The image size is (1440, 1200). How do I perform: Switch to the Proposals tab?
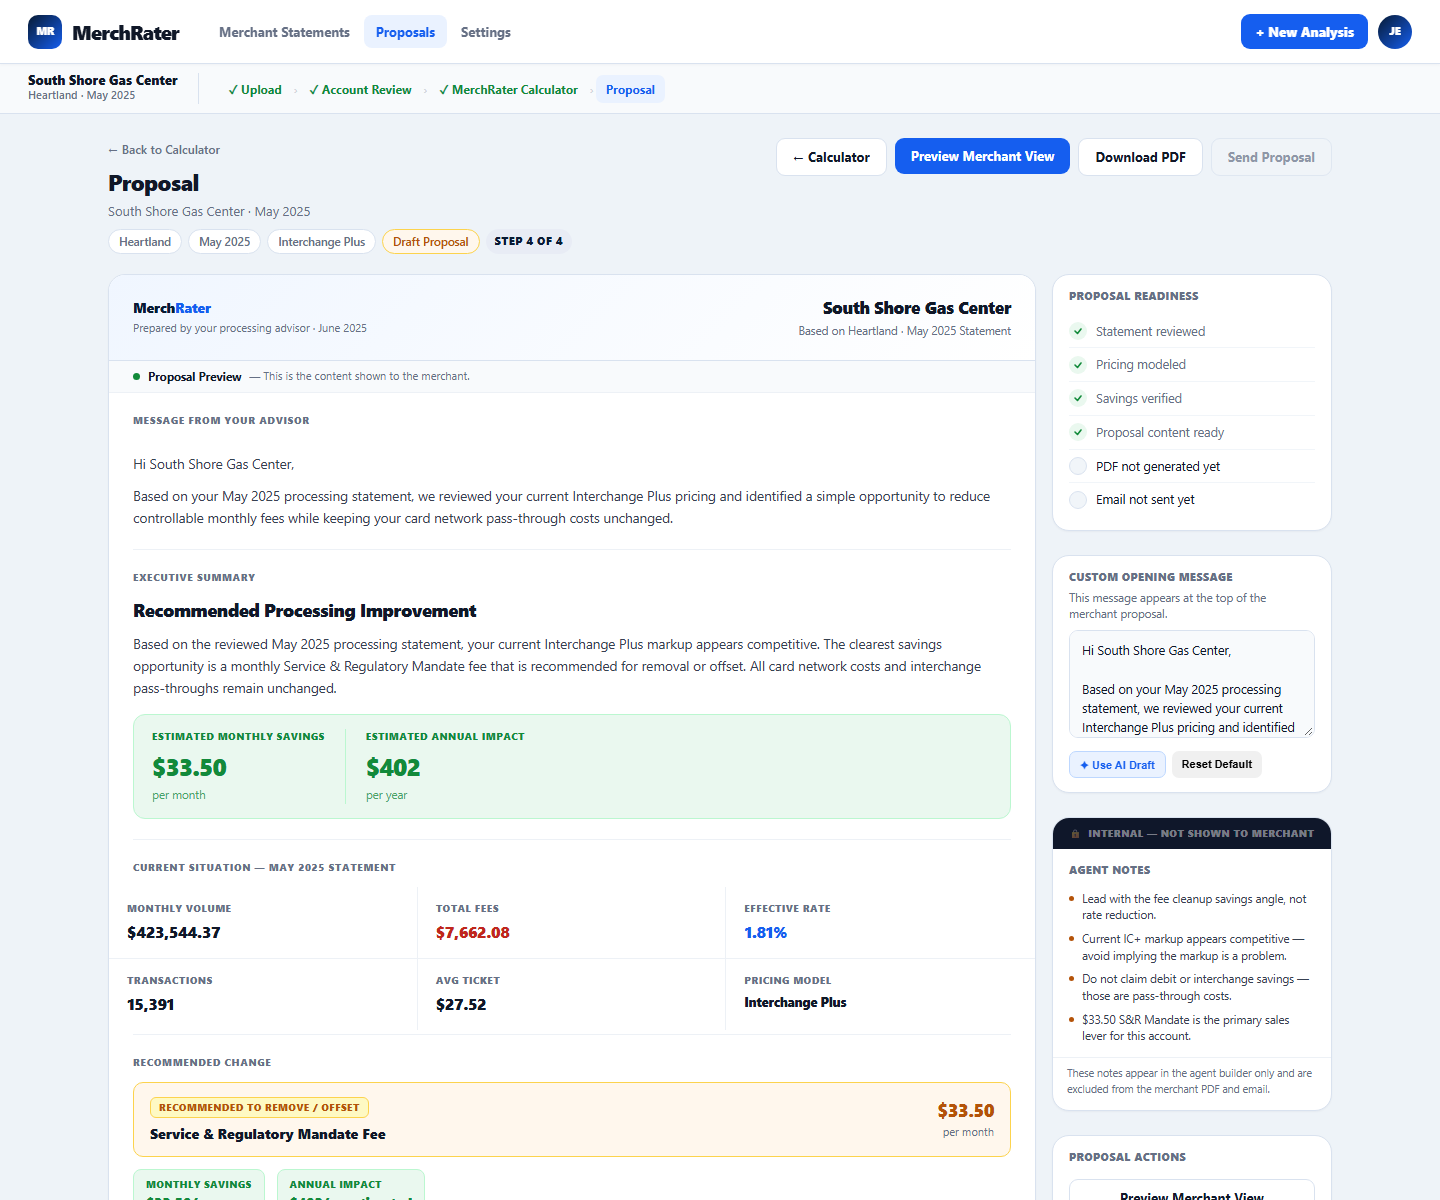405,32
